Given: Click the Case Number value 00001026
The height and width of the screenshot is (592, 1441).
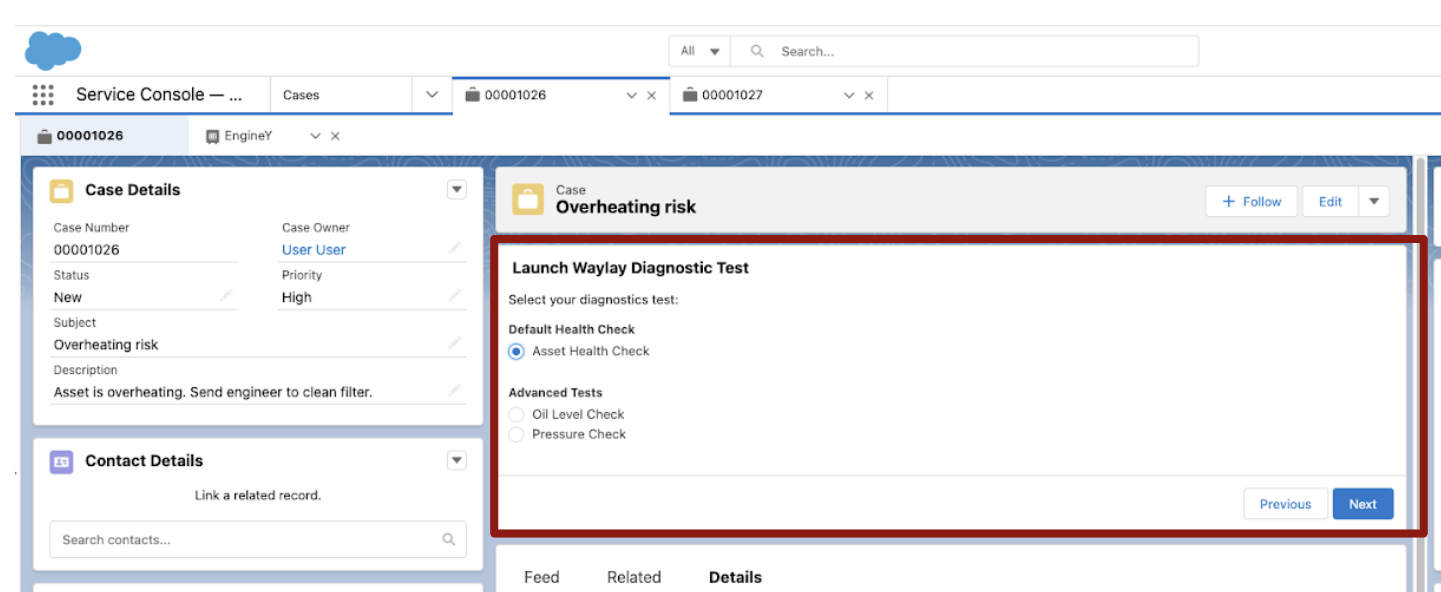Looking at the screenshot, I should pos(87,249).
